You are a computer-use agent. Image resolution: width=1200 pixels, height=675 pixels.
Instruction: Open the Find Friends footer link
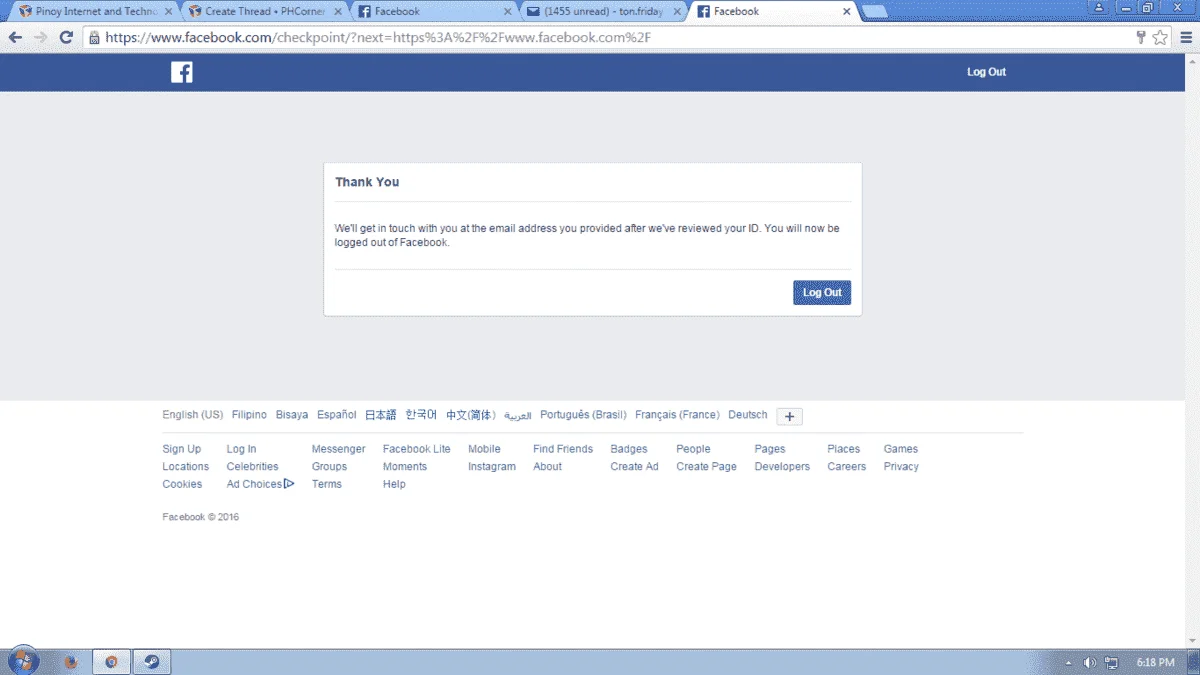(563, 449)
